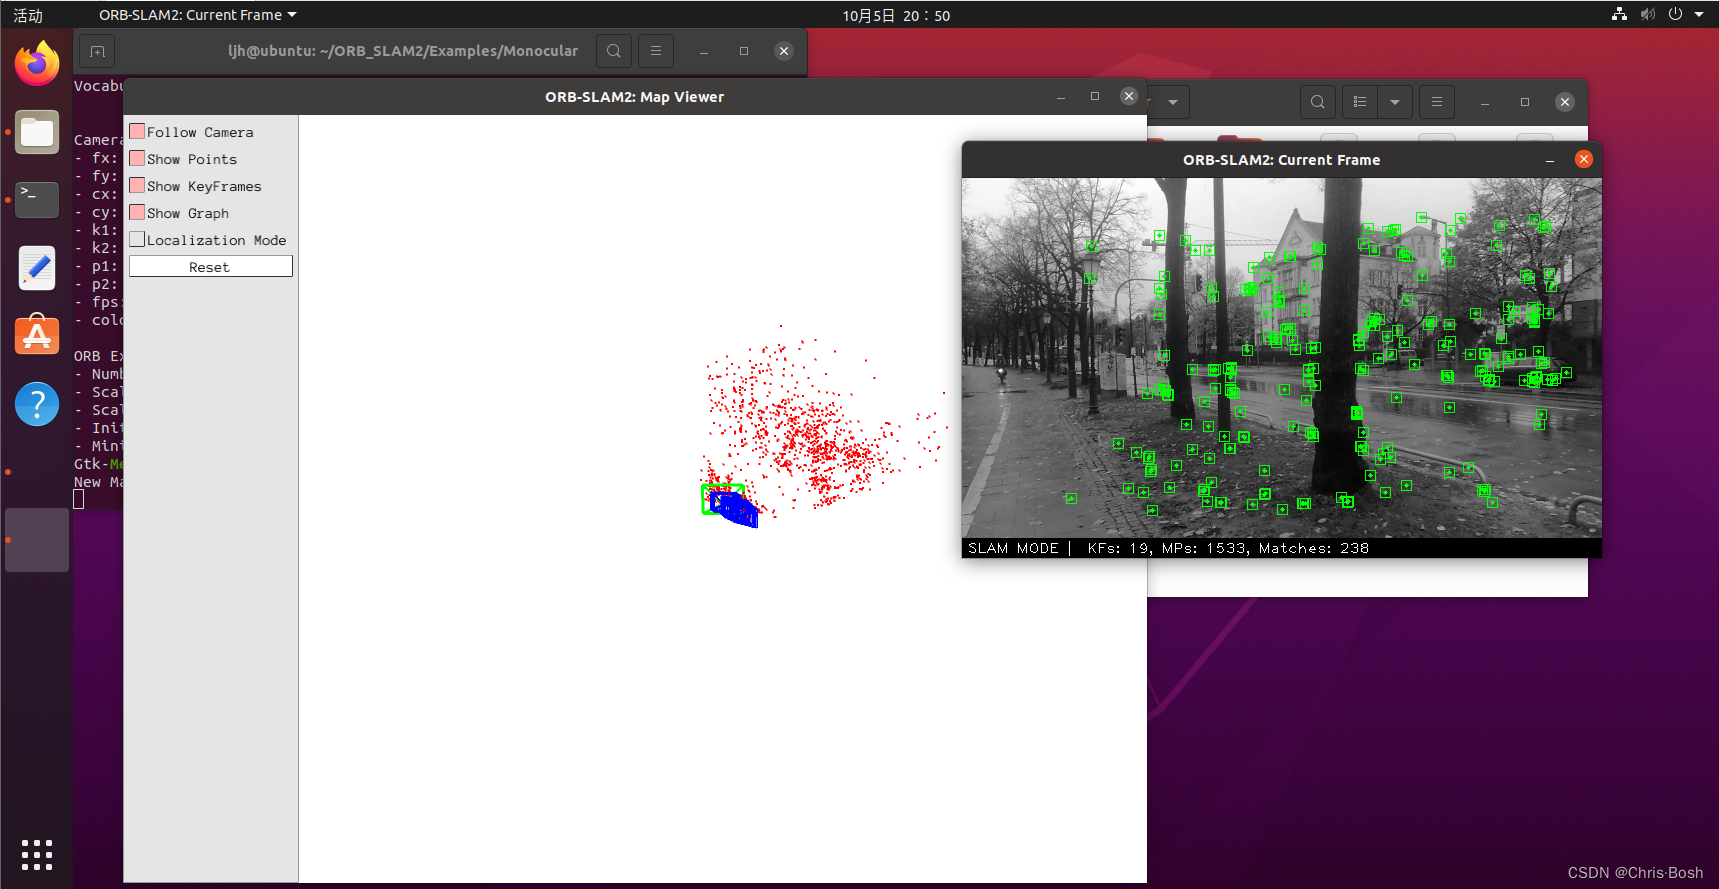The width and height of the screenshot is (1719, 889).
Task: Click the green camera frustum in map
Action: tap(723, 499)
